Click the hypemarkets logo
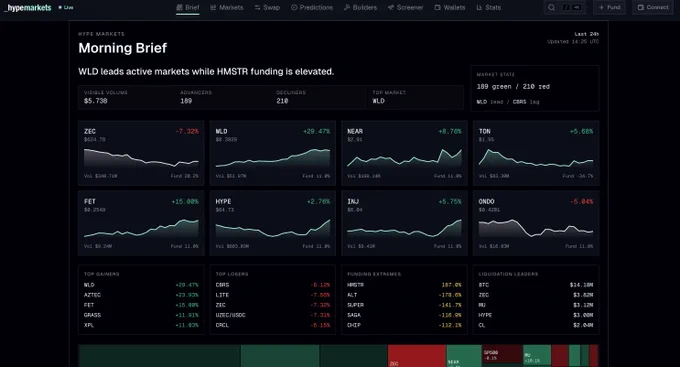This screenshot has height=367, width=680. [28, 7]
